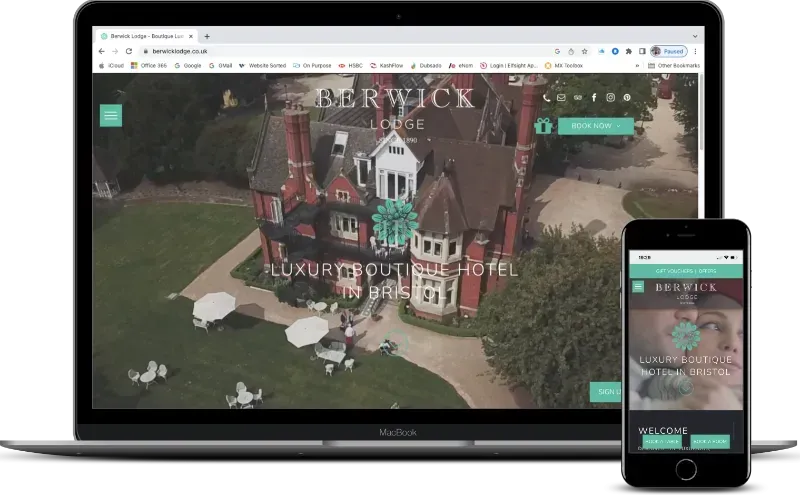The width and height of the screenshot is (800, 495).
Task: Open the MX Toolbox bookmark
Action: pos(564,66)
